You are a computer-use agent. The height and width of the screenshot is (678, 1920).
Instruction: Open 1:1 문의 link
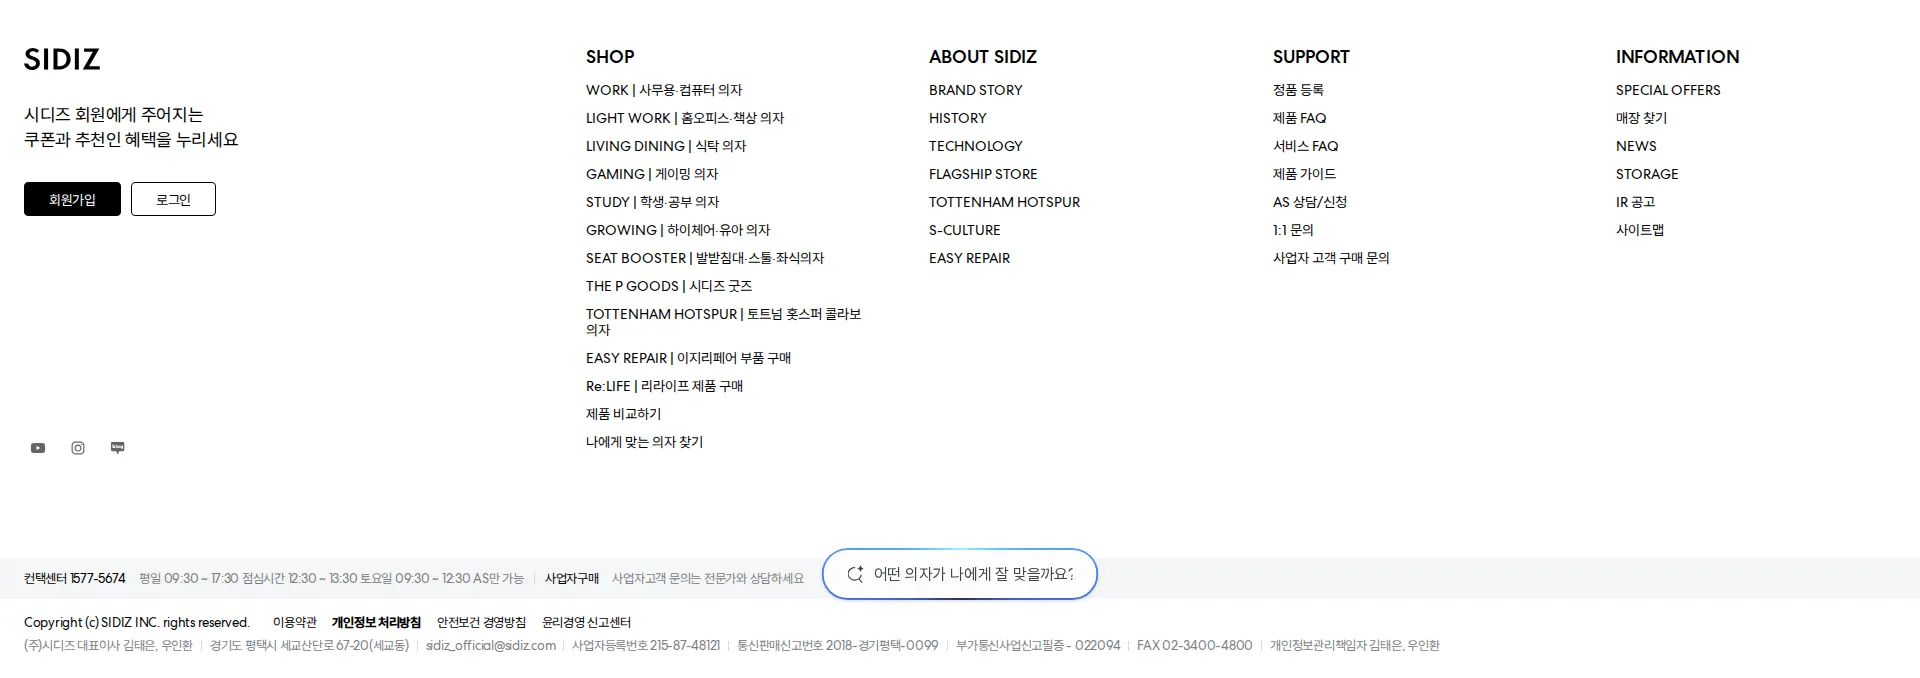[1293, 230]
